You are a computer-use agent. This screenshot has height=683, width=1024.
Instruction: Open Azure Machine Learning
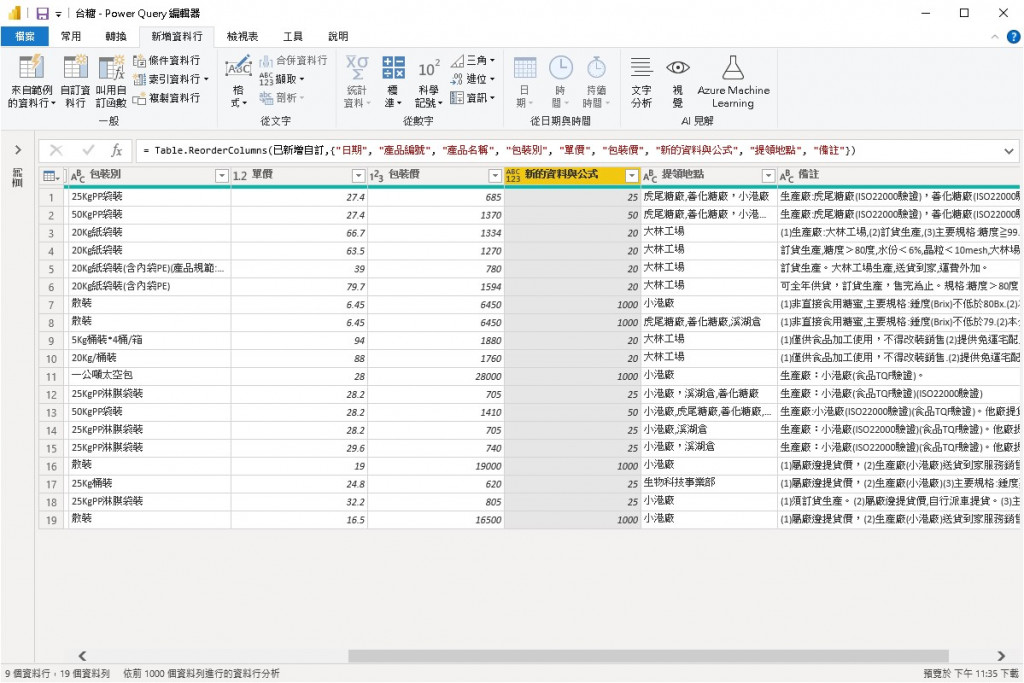click(x=733, y=82)
